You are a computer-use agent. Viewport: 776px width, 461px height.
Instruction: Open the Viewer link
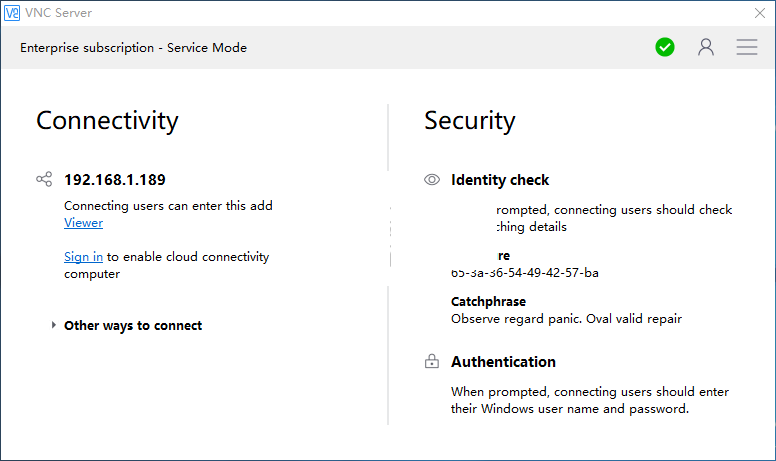click(x=84, y=223)
